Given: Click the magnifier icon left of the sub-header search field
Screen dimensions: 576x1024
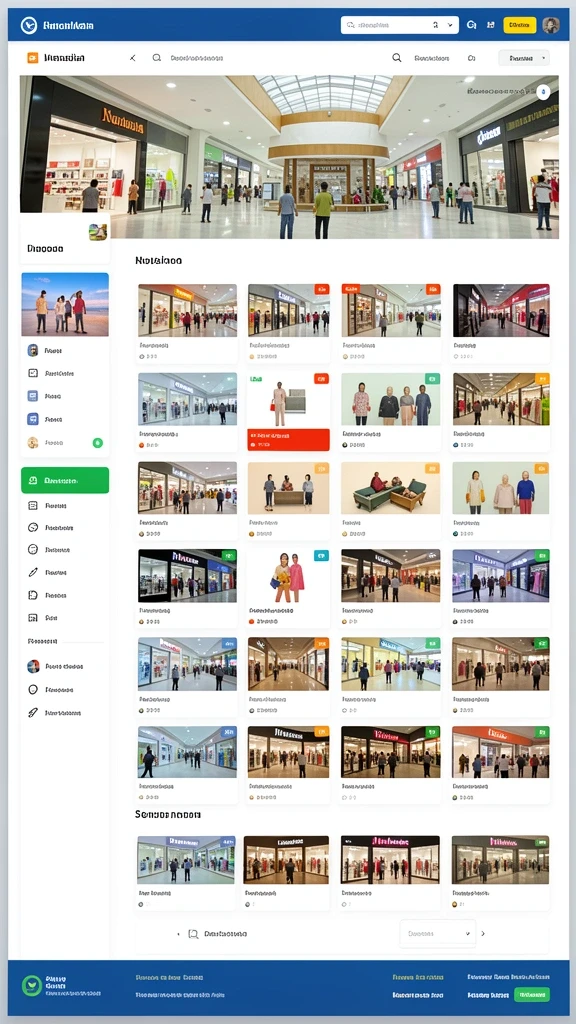Looking at the screenshot, I should [x=157, y=58].
